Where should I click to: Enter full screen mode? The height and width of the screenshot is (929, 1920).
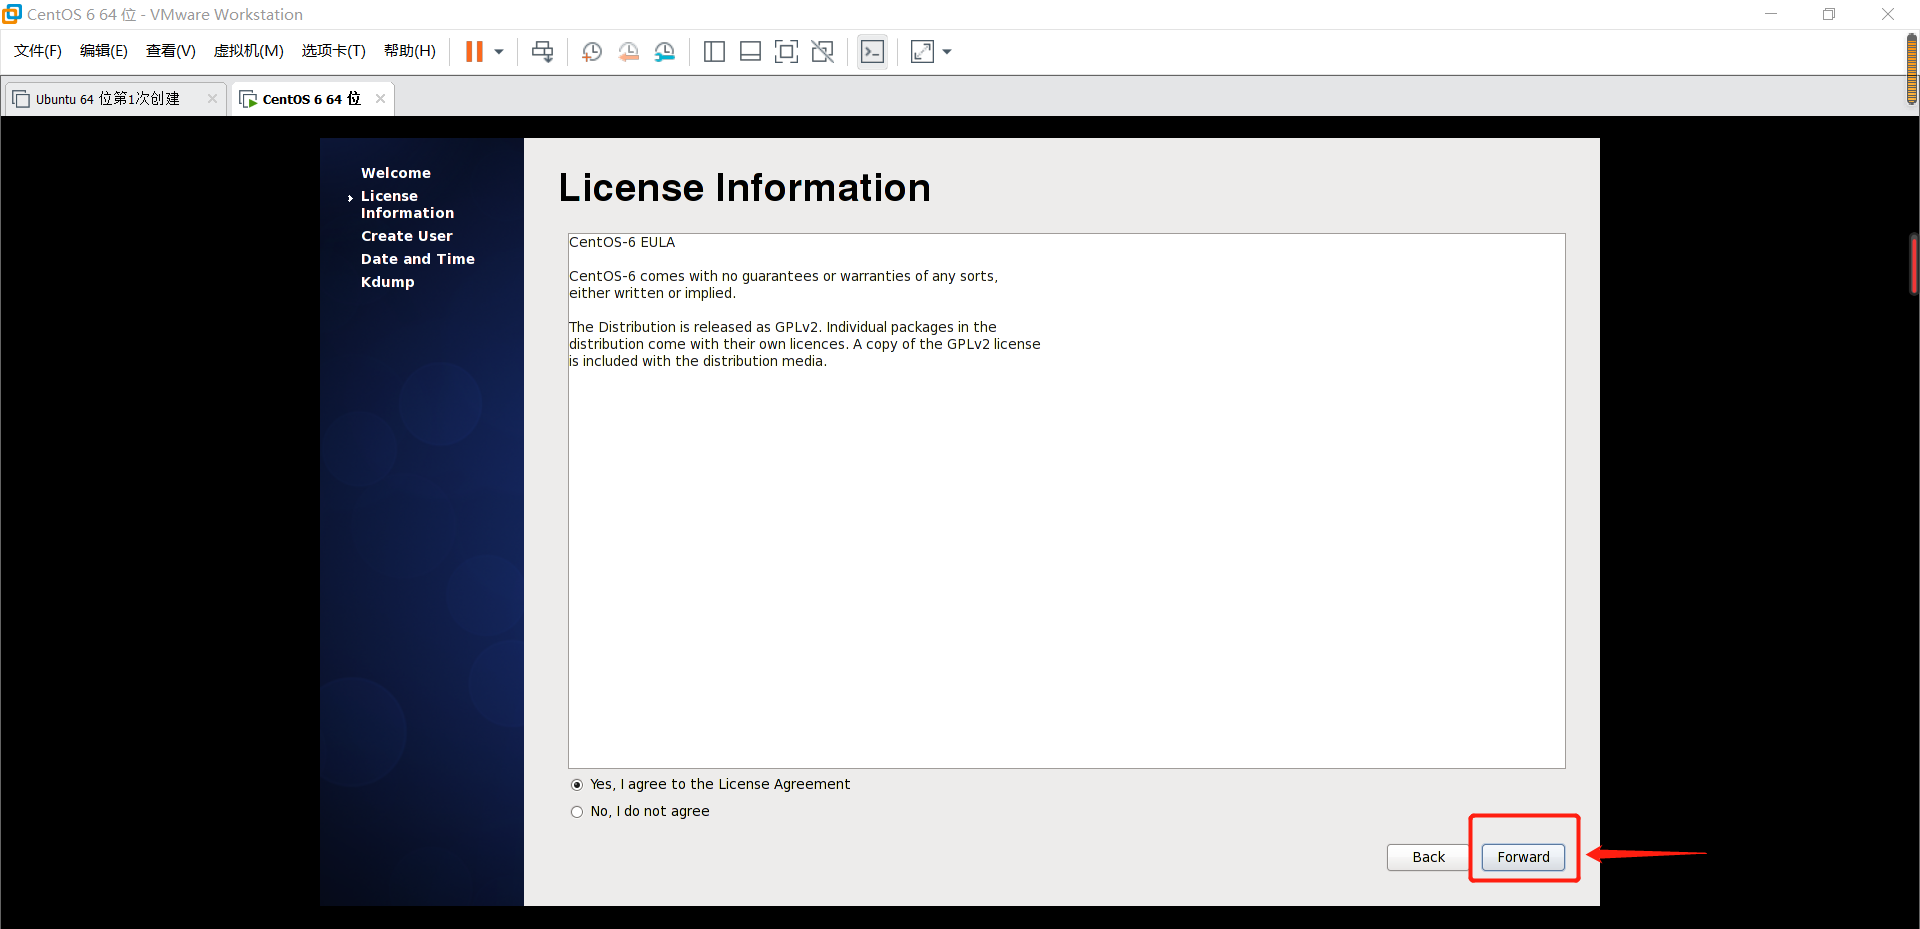[787, 52]
